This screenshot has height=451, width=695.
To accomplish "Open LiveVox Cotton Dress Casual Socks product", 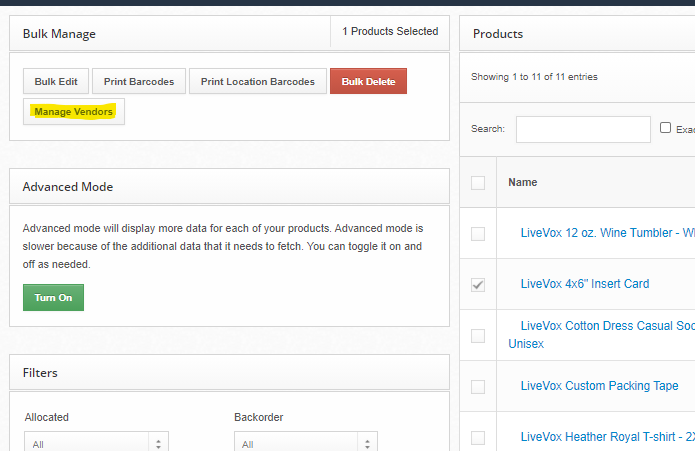I will click(x=602, y=334).
